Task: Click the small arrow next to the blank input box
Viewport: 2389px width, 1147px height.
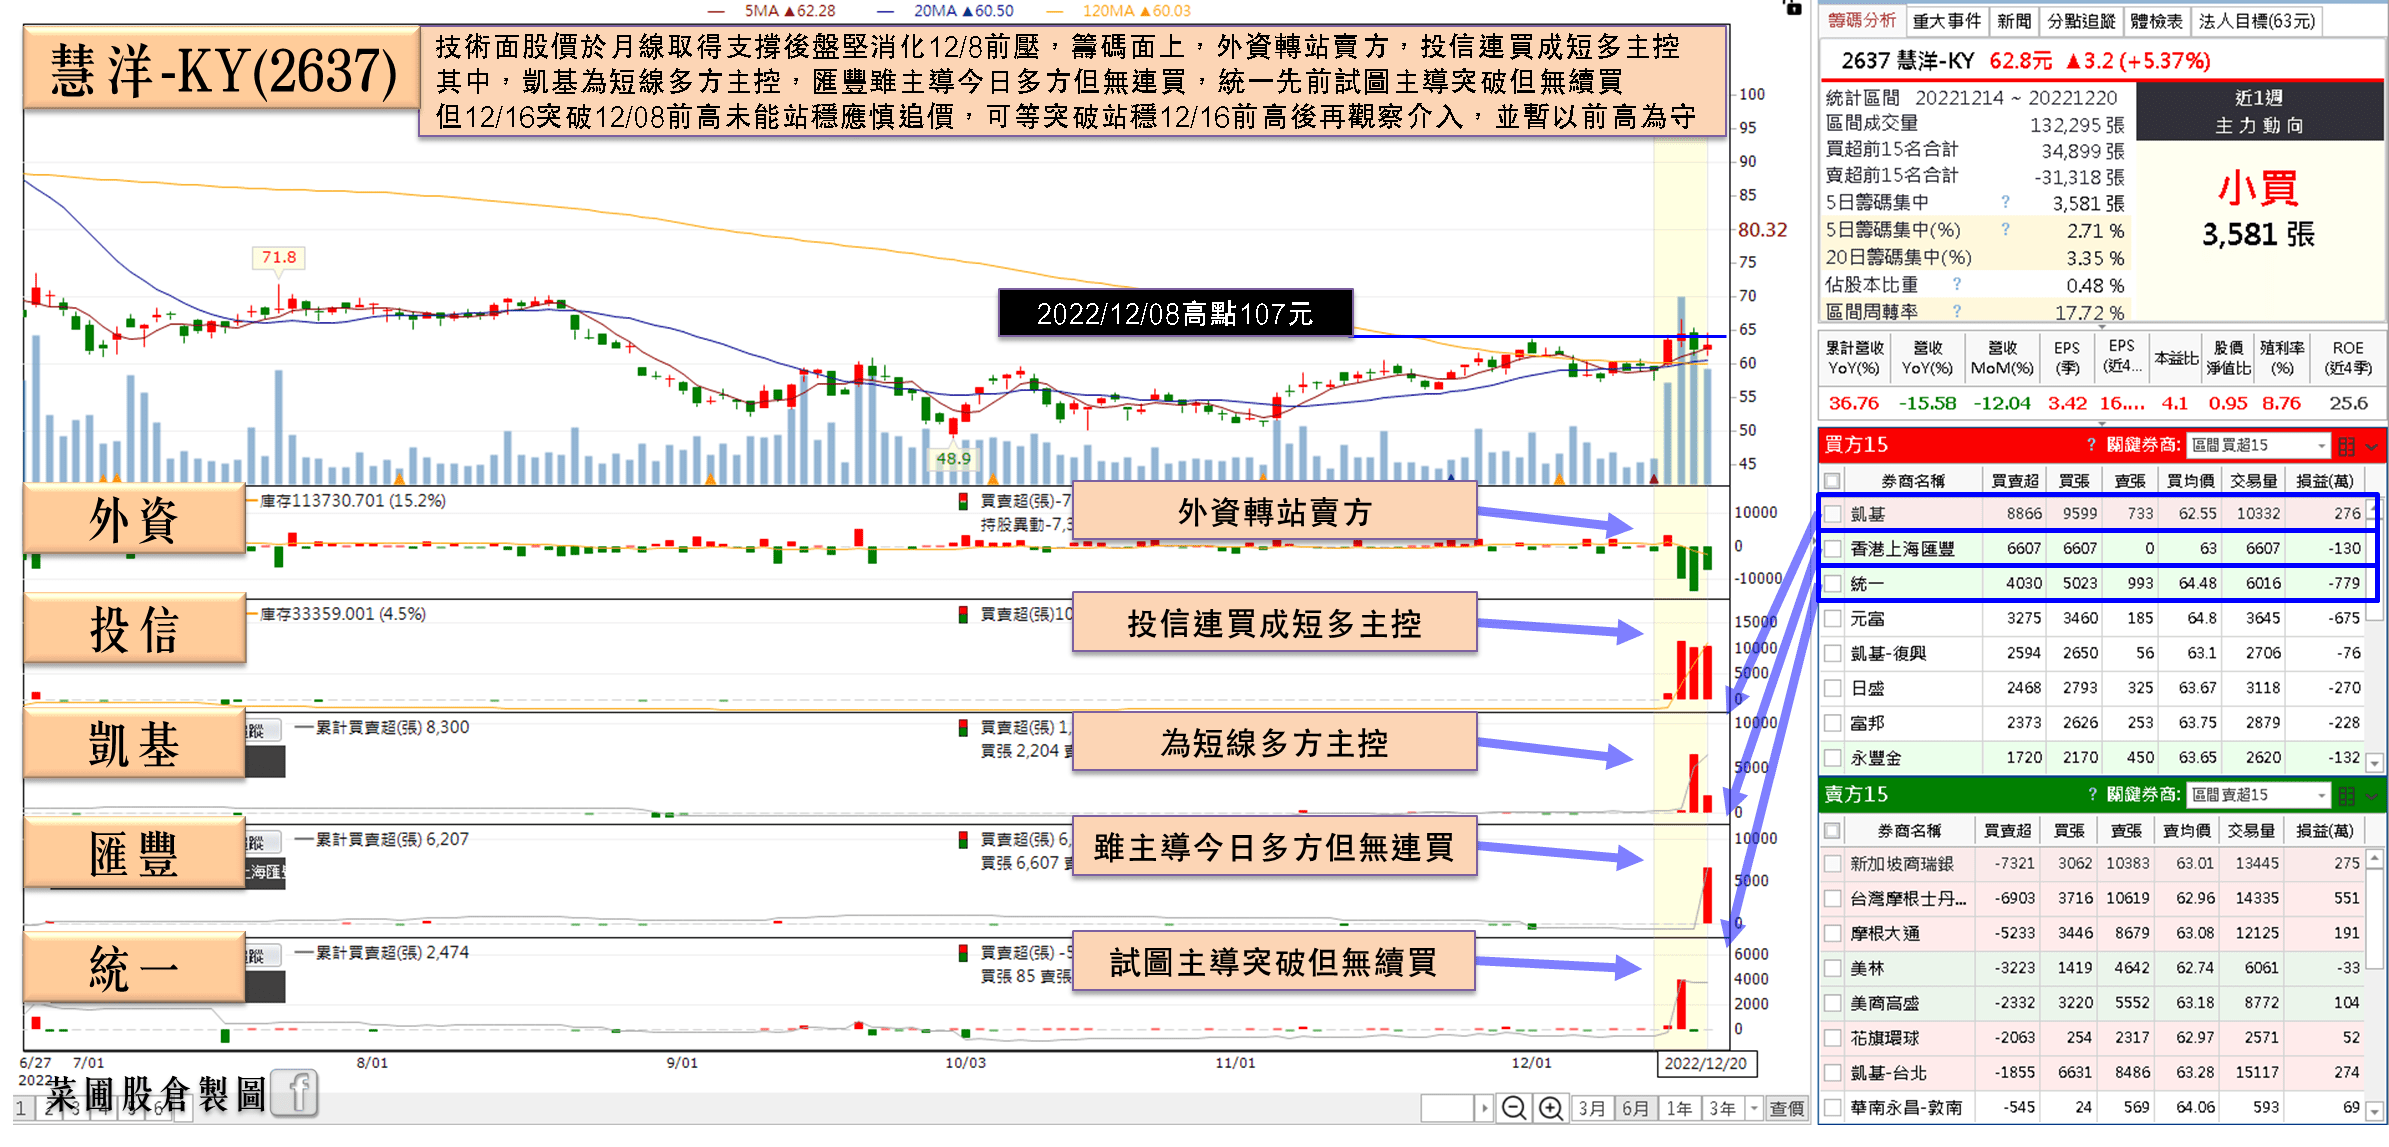Action: 1484,1108
